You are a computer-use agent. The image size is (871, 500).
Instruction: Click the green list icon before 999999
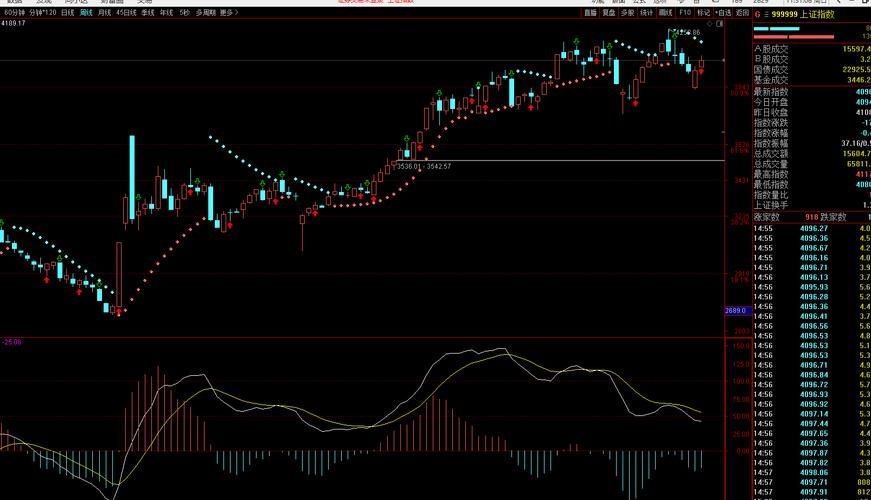coord(766,15)
